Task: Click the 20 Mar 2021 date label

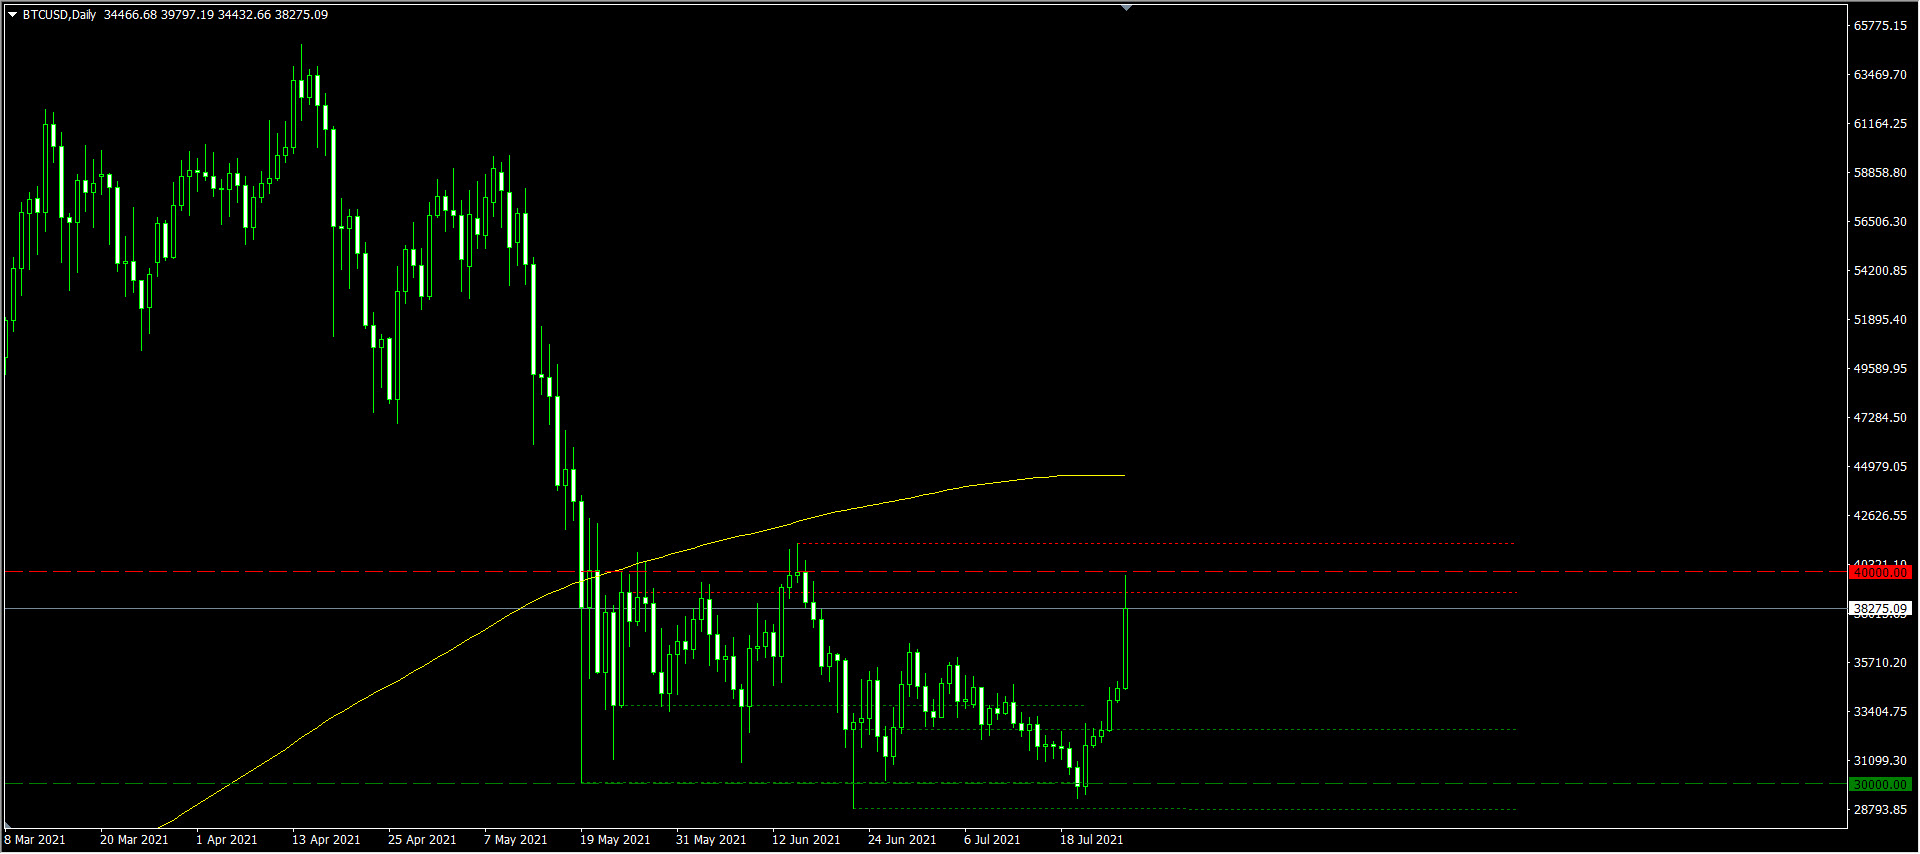Action: 134,840
